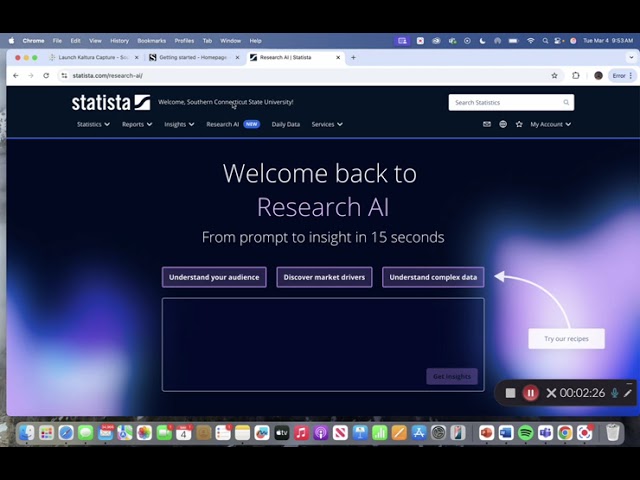
Task: Click the Get insights button
Action: 452,376
